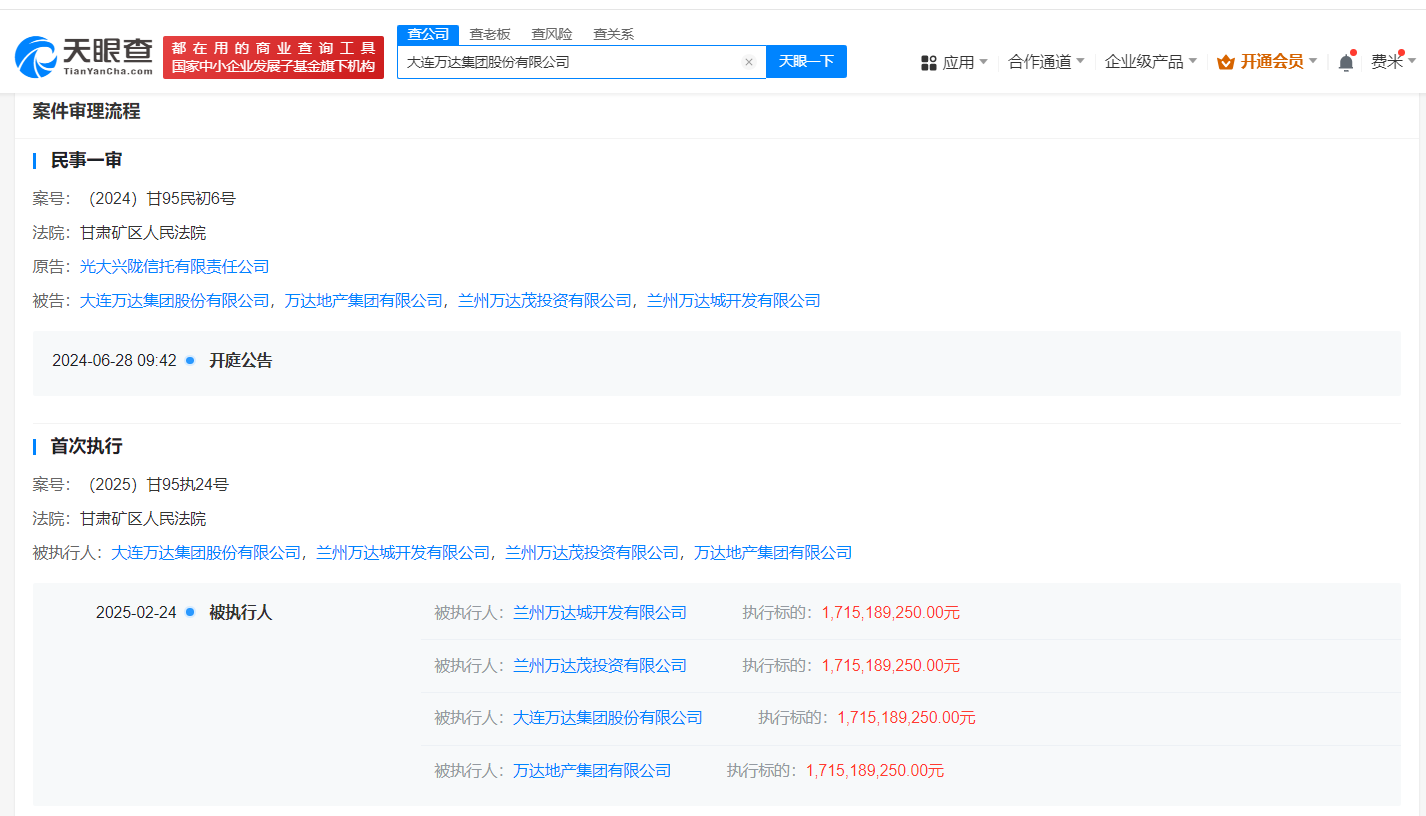Click the 案件审理流程 title
1426x816 pixels.
86,112
